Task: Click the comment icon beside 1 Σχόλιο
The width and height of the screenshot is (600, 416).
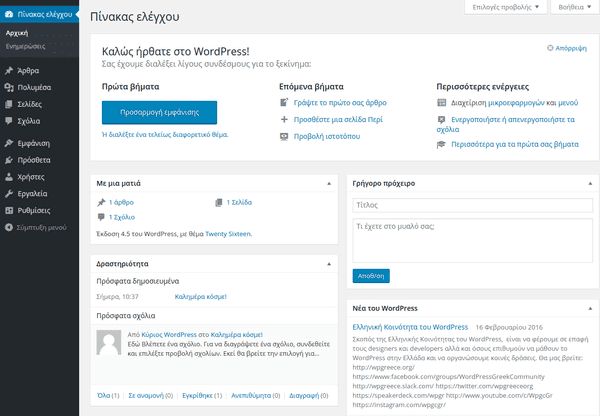Action: 101,217
